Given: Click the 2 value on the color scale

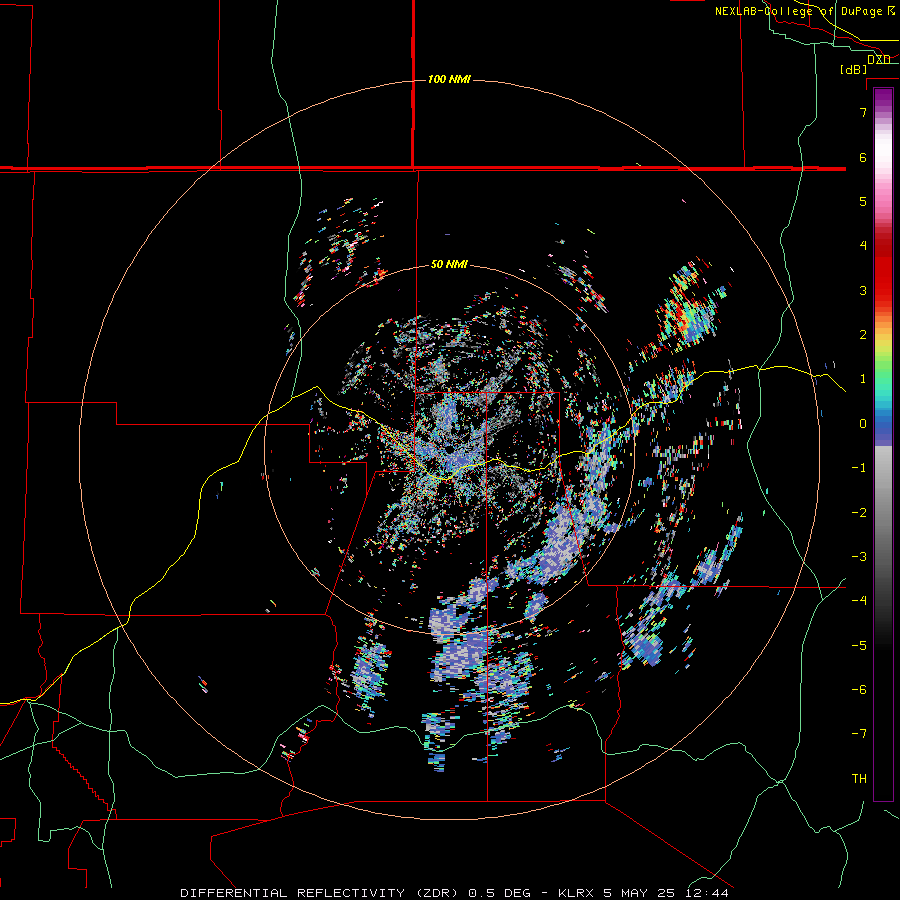Looking at the screenshot, I should tap(863, 335).
